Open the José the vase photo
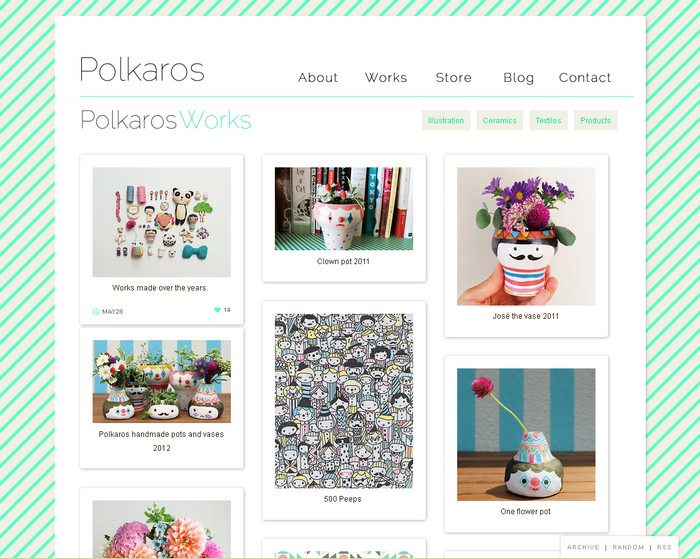 tap(526, 236)
